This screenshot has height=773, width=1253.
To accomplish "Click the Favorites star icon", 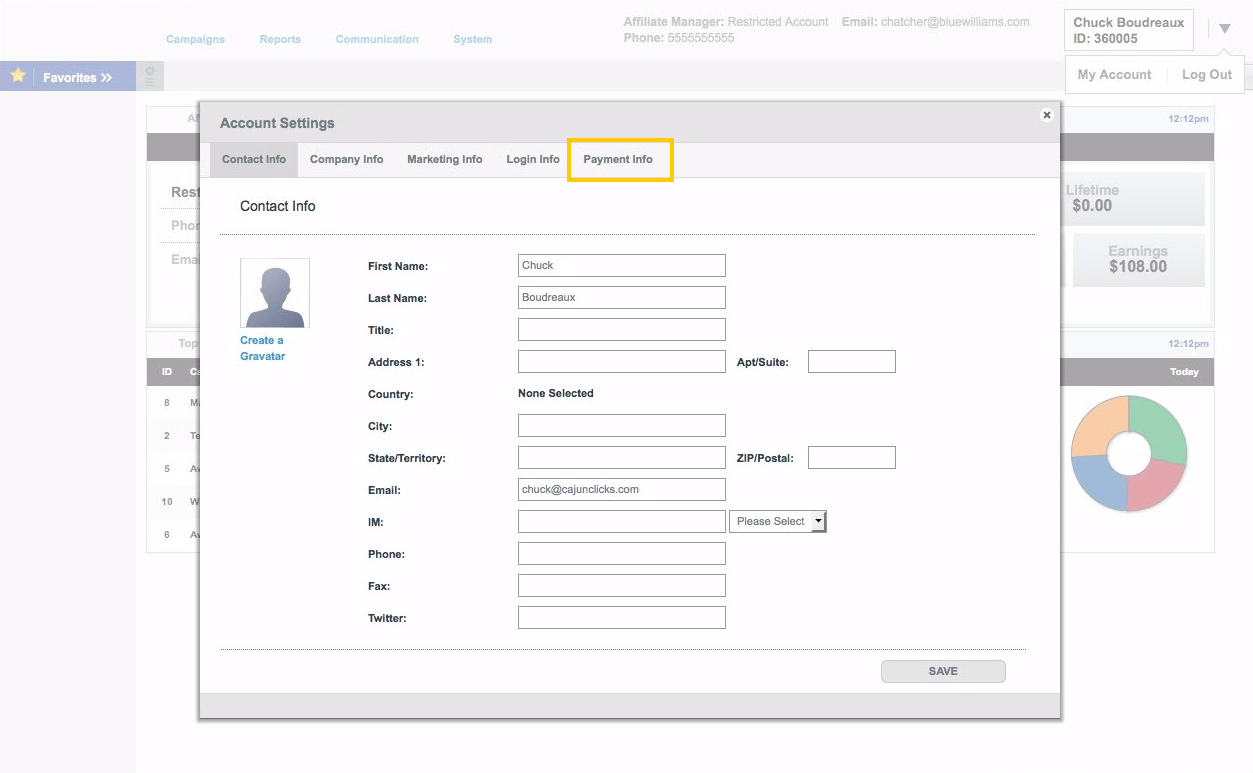I will click(17, 75).
